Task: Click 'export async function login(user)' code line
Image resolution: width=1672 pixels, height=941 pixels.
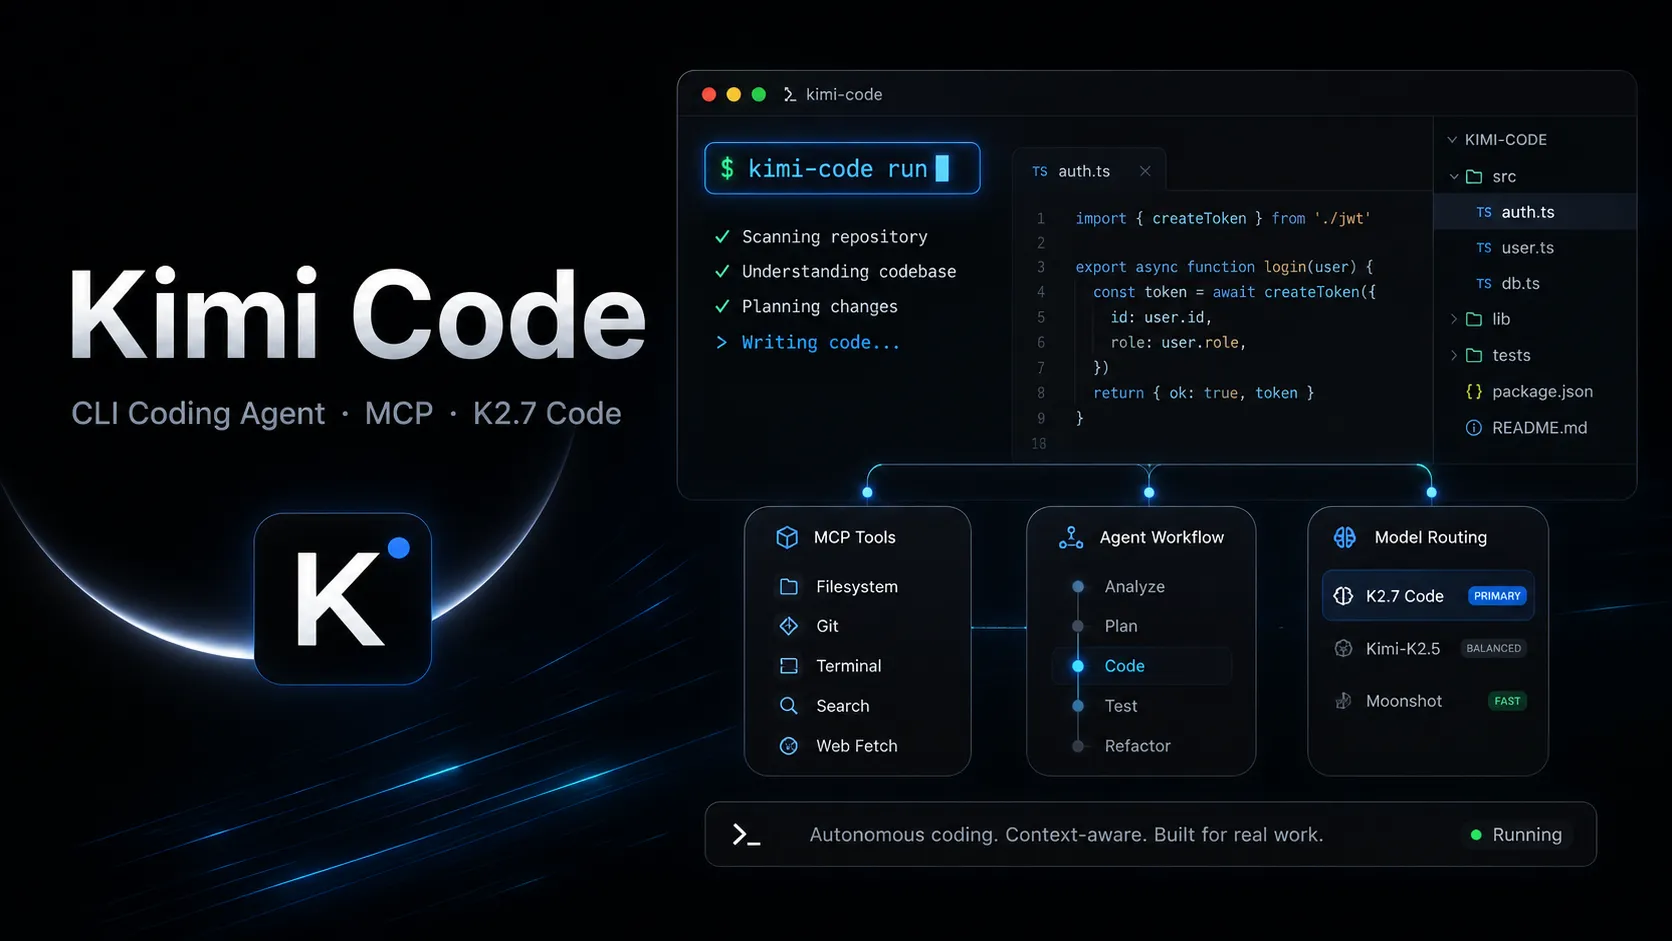Action: pyautogui.click(x=1224, y=267)
